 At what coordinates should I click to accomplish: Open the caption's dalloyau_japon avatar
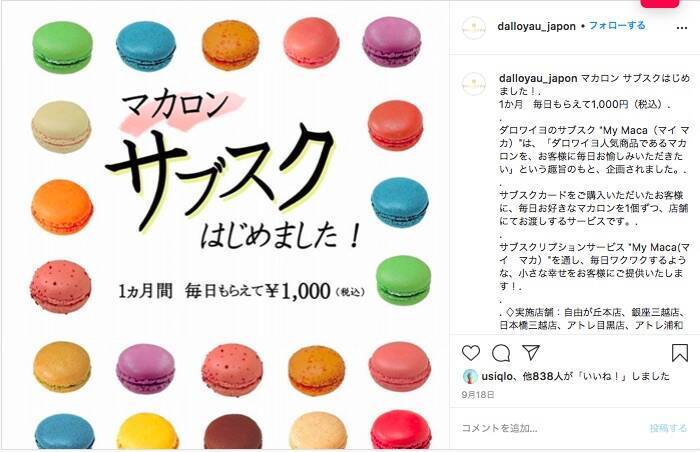pos(474,83)
